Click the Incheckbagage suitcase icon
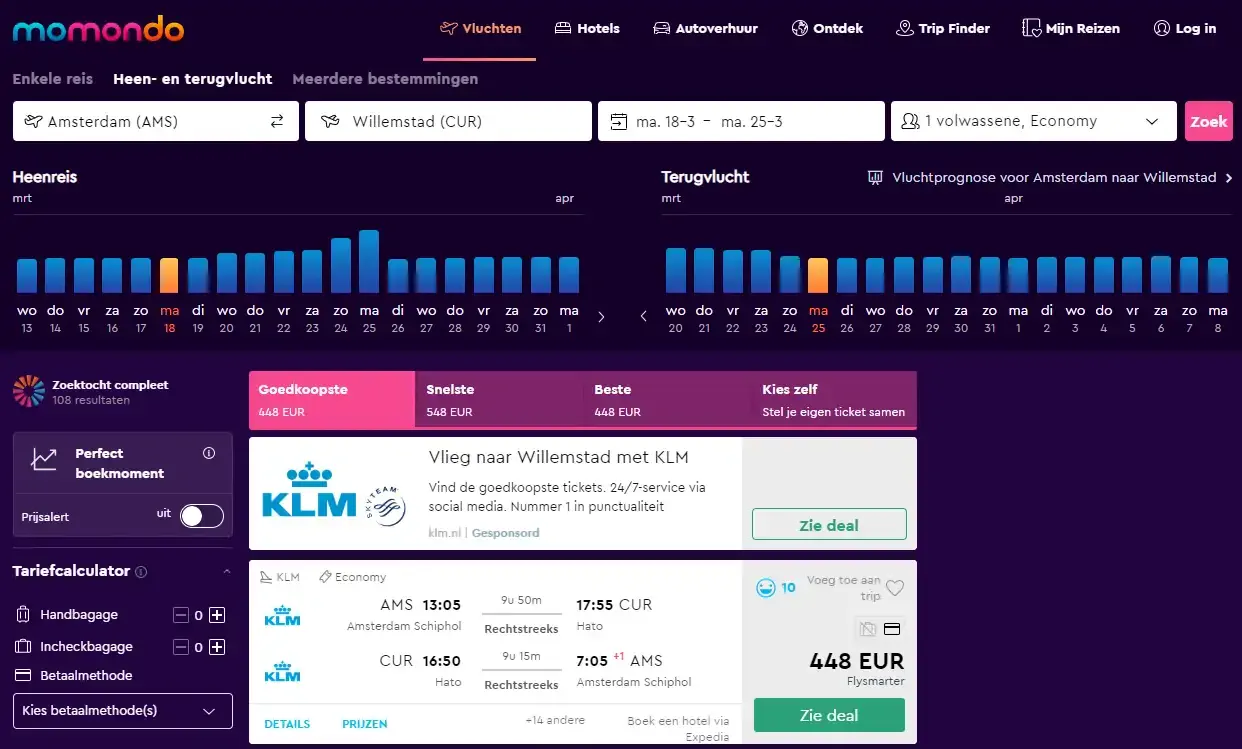The width and height of the screenshot is (1242, 749). (x=23, y=647)
